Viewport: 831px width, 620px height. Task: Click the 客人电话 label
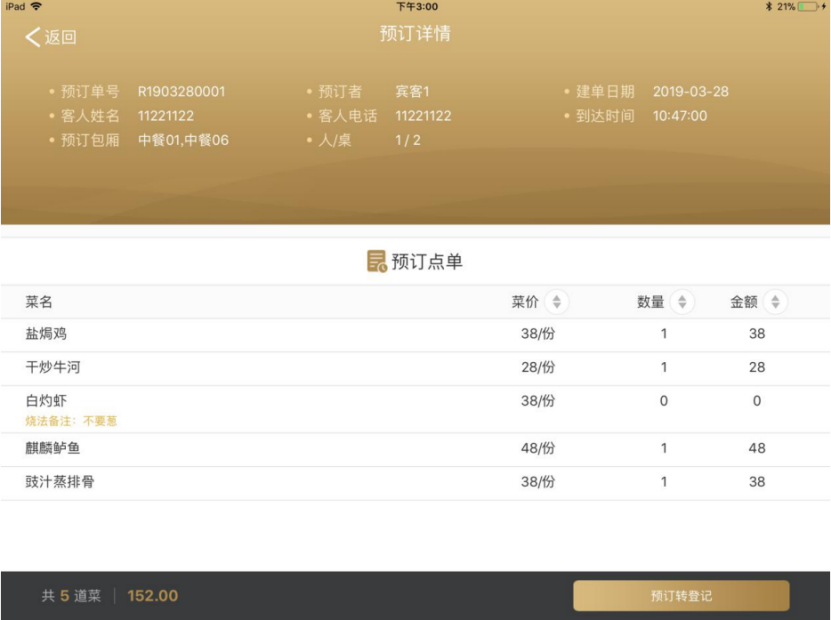(348, 116)
